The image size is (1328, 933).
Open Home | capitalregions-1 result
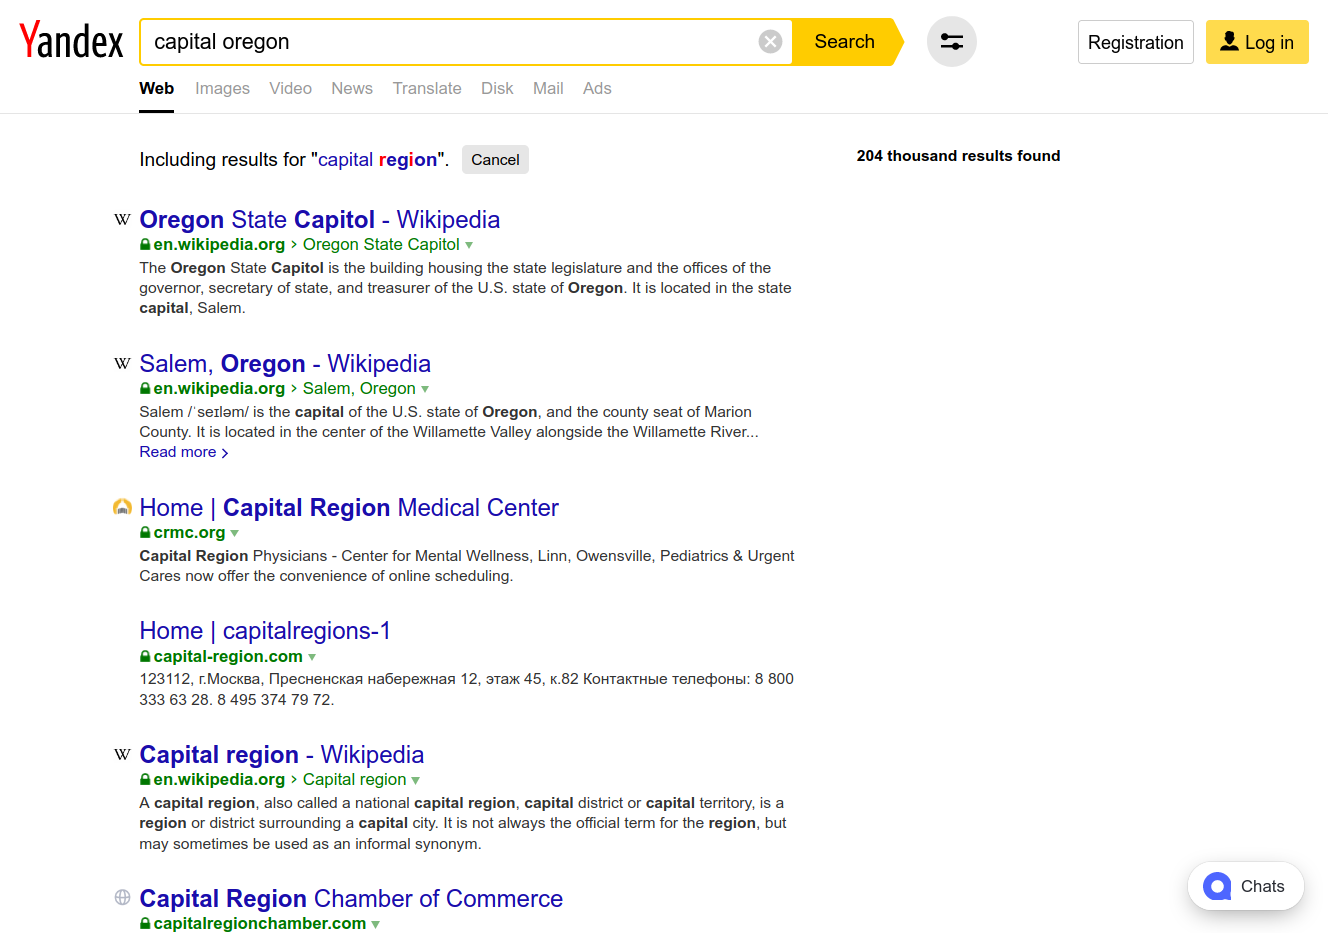[265, 631]
